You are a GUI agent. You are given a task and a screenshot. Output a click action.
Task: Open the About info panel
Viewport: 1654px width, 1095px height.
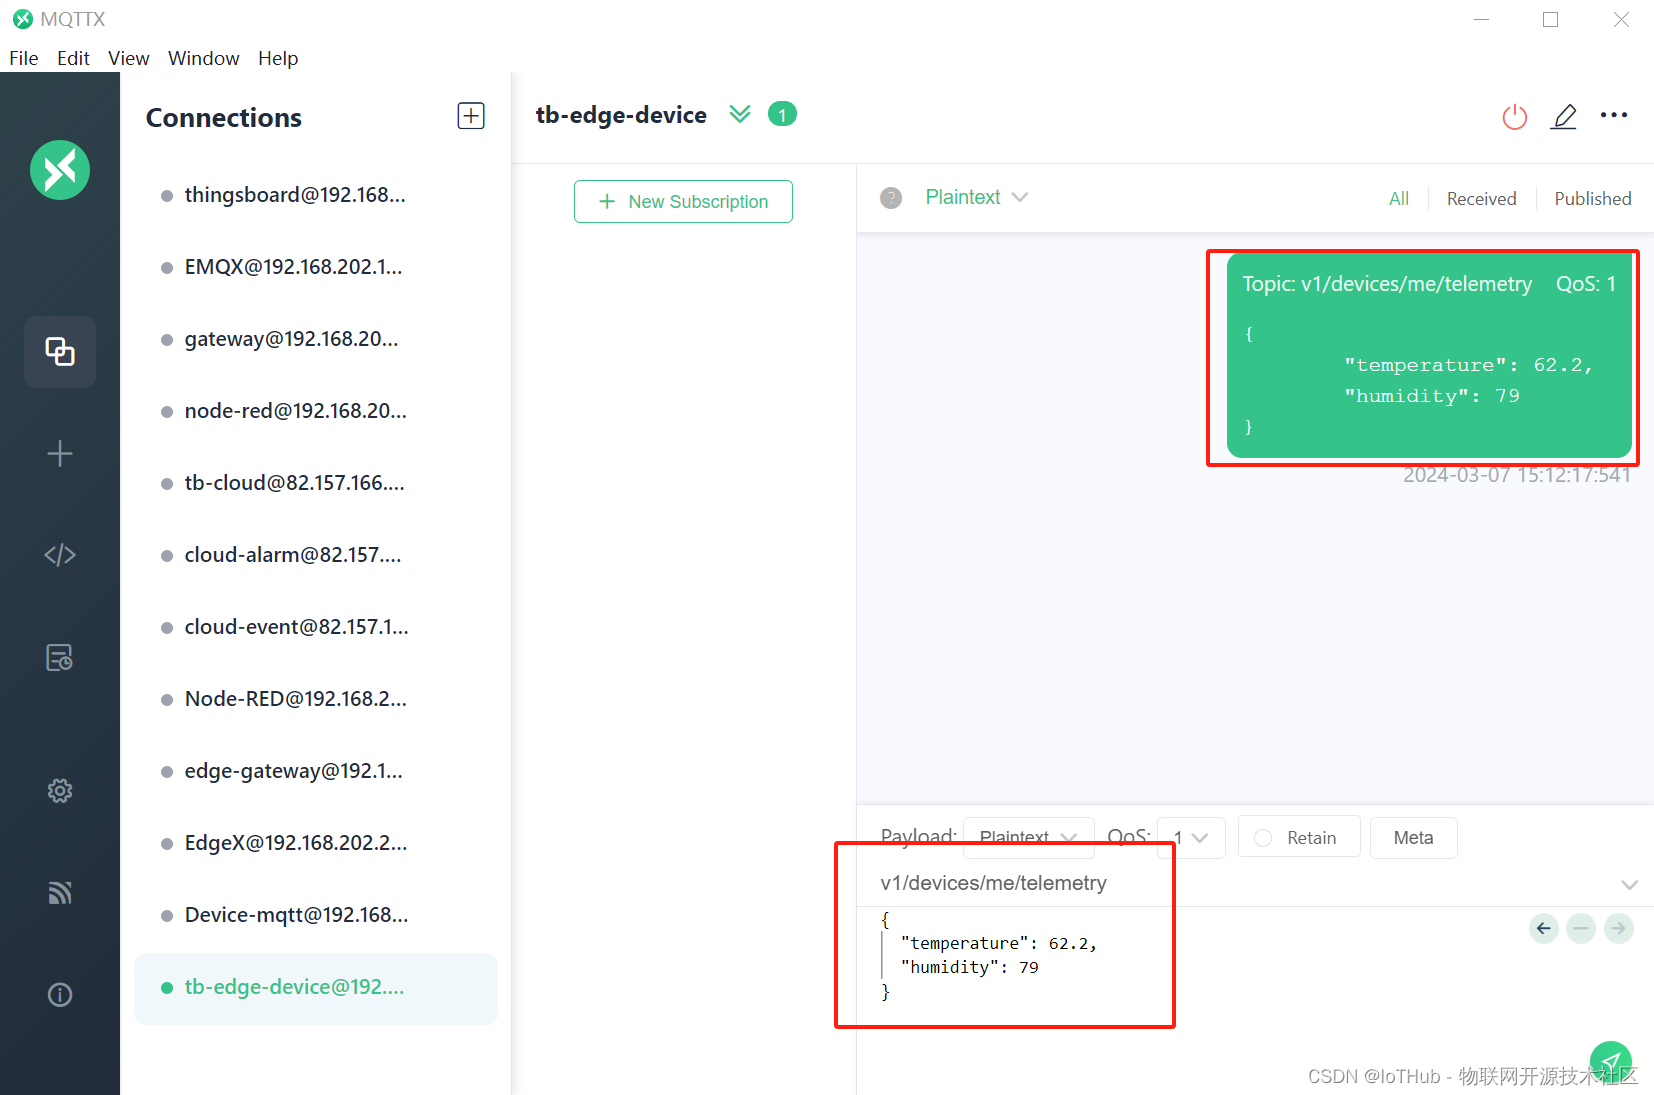pyautogui.click(x=59, y=994)
